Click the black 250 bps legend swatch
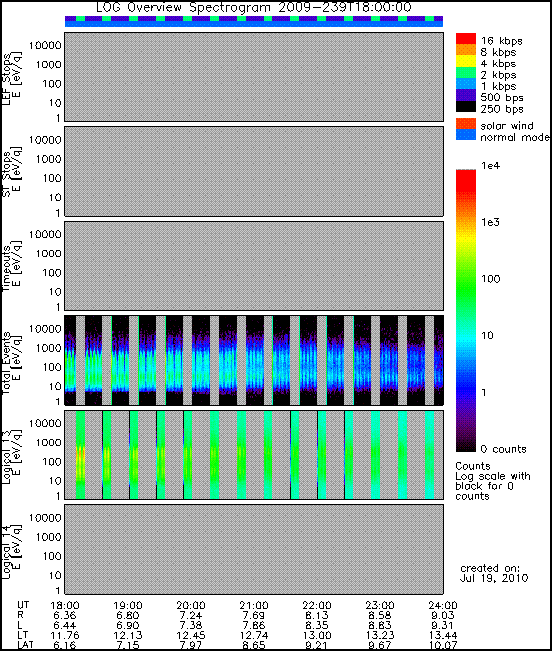This screenshot has height=651, width=552. [x=466, y=106]
